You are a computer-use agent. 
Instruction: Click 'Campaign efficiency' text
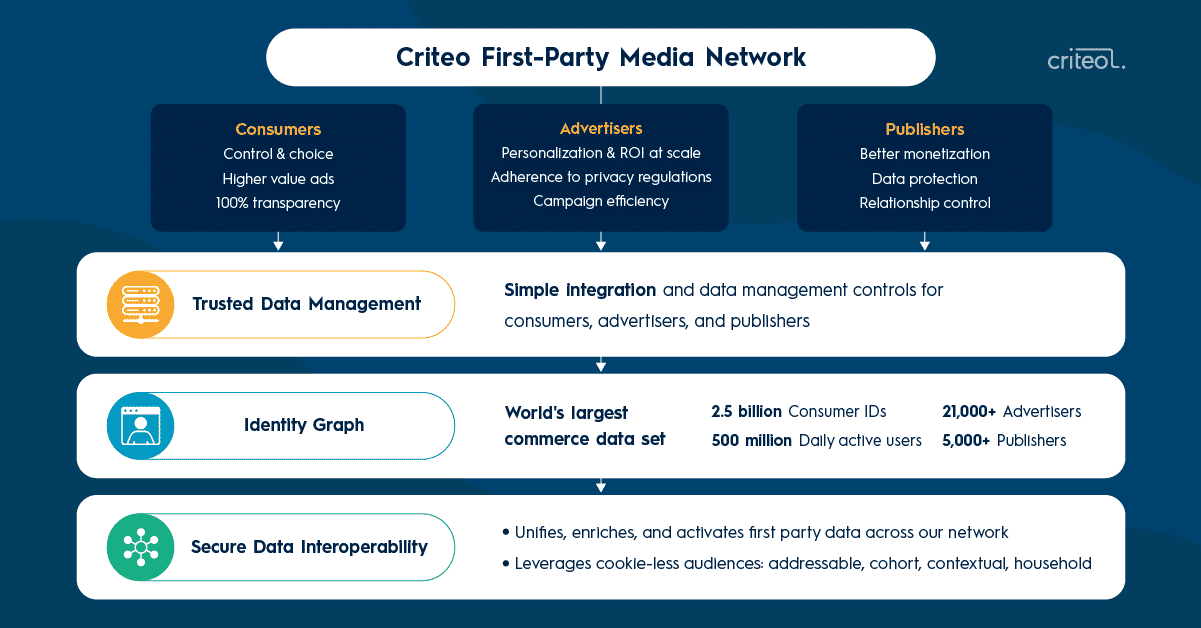click(601, 201)
